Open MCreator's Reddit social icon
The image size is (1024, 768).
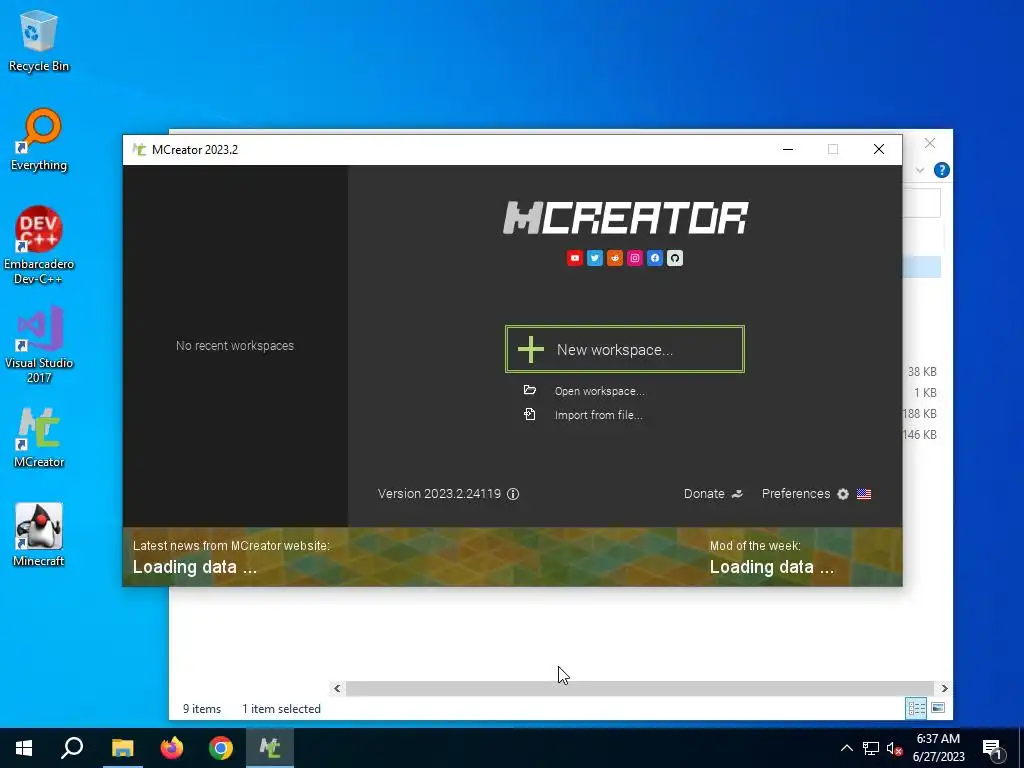615,258
